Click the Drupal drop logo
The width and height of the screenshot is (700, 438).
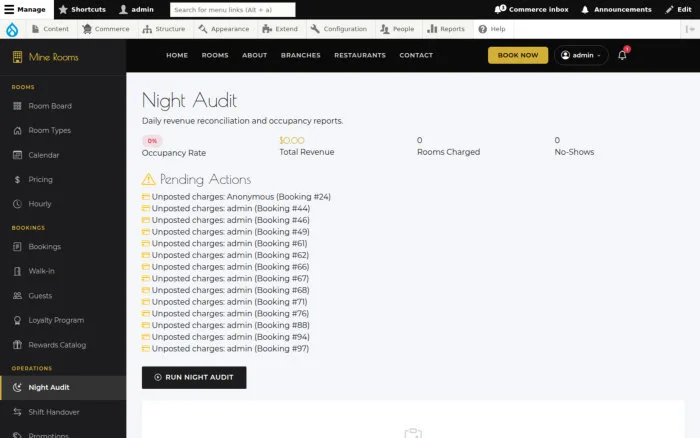(12, 29)
